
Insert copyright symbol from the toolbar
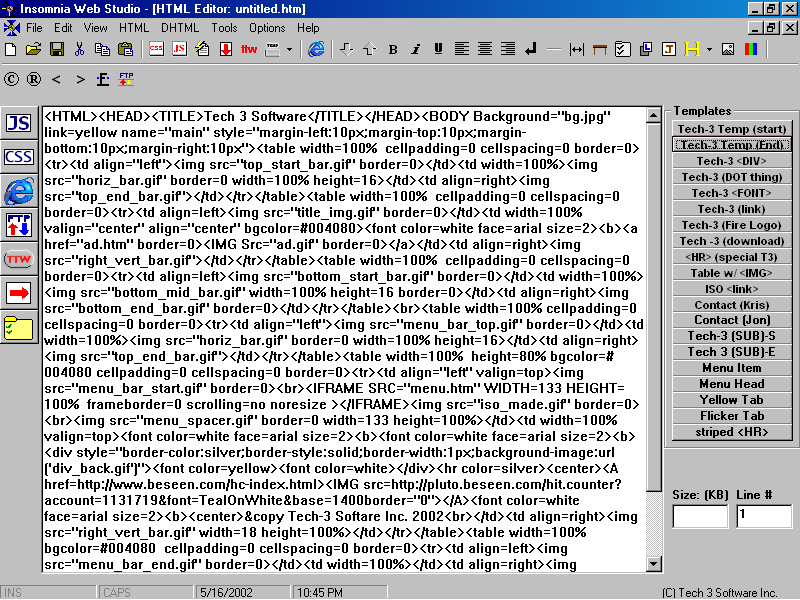click(x=12, y=79)
